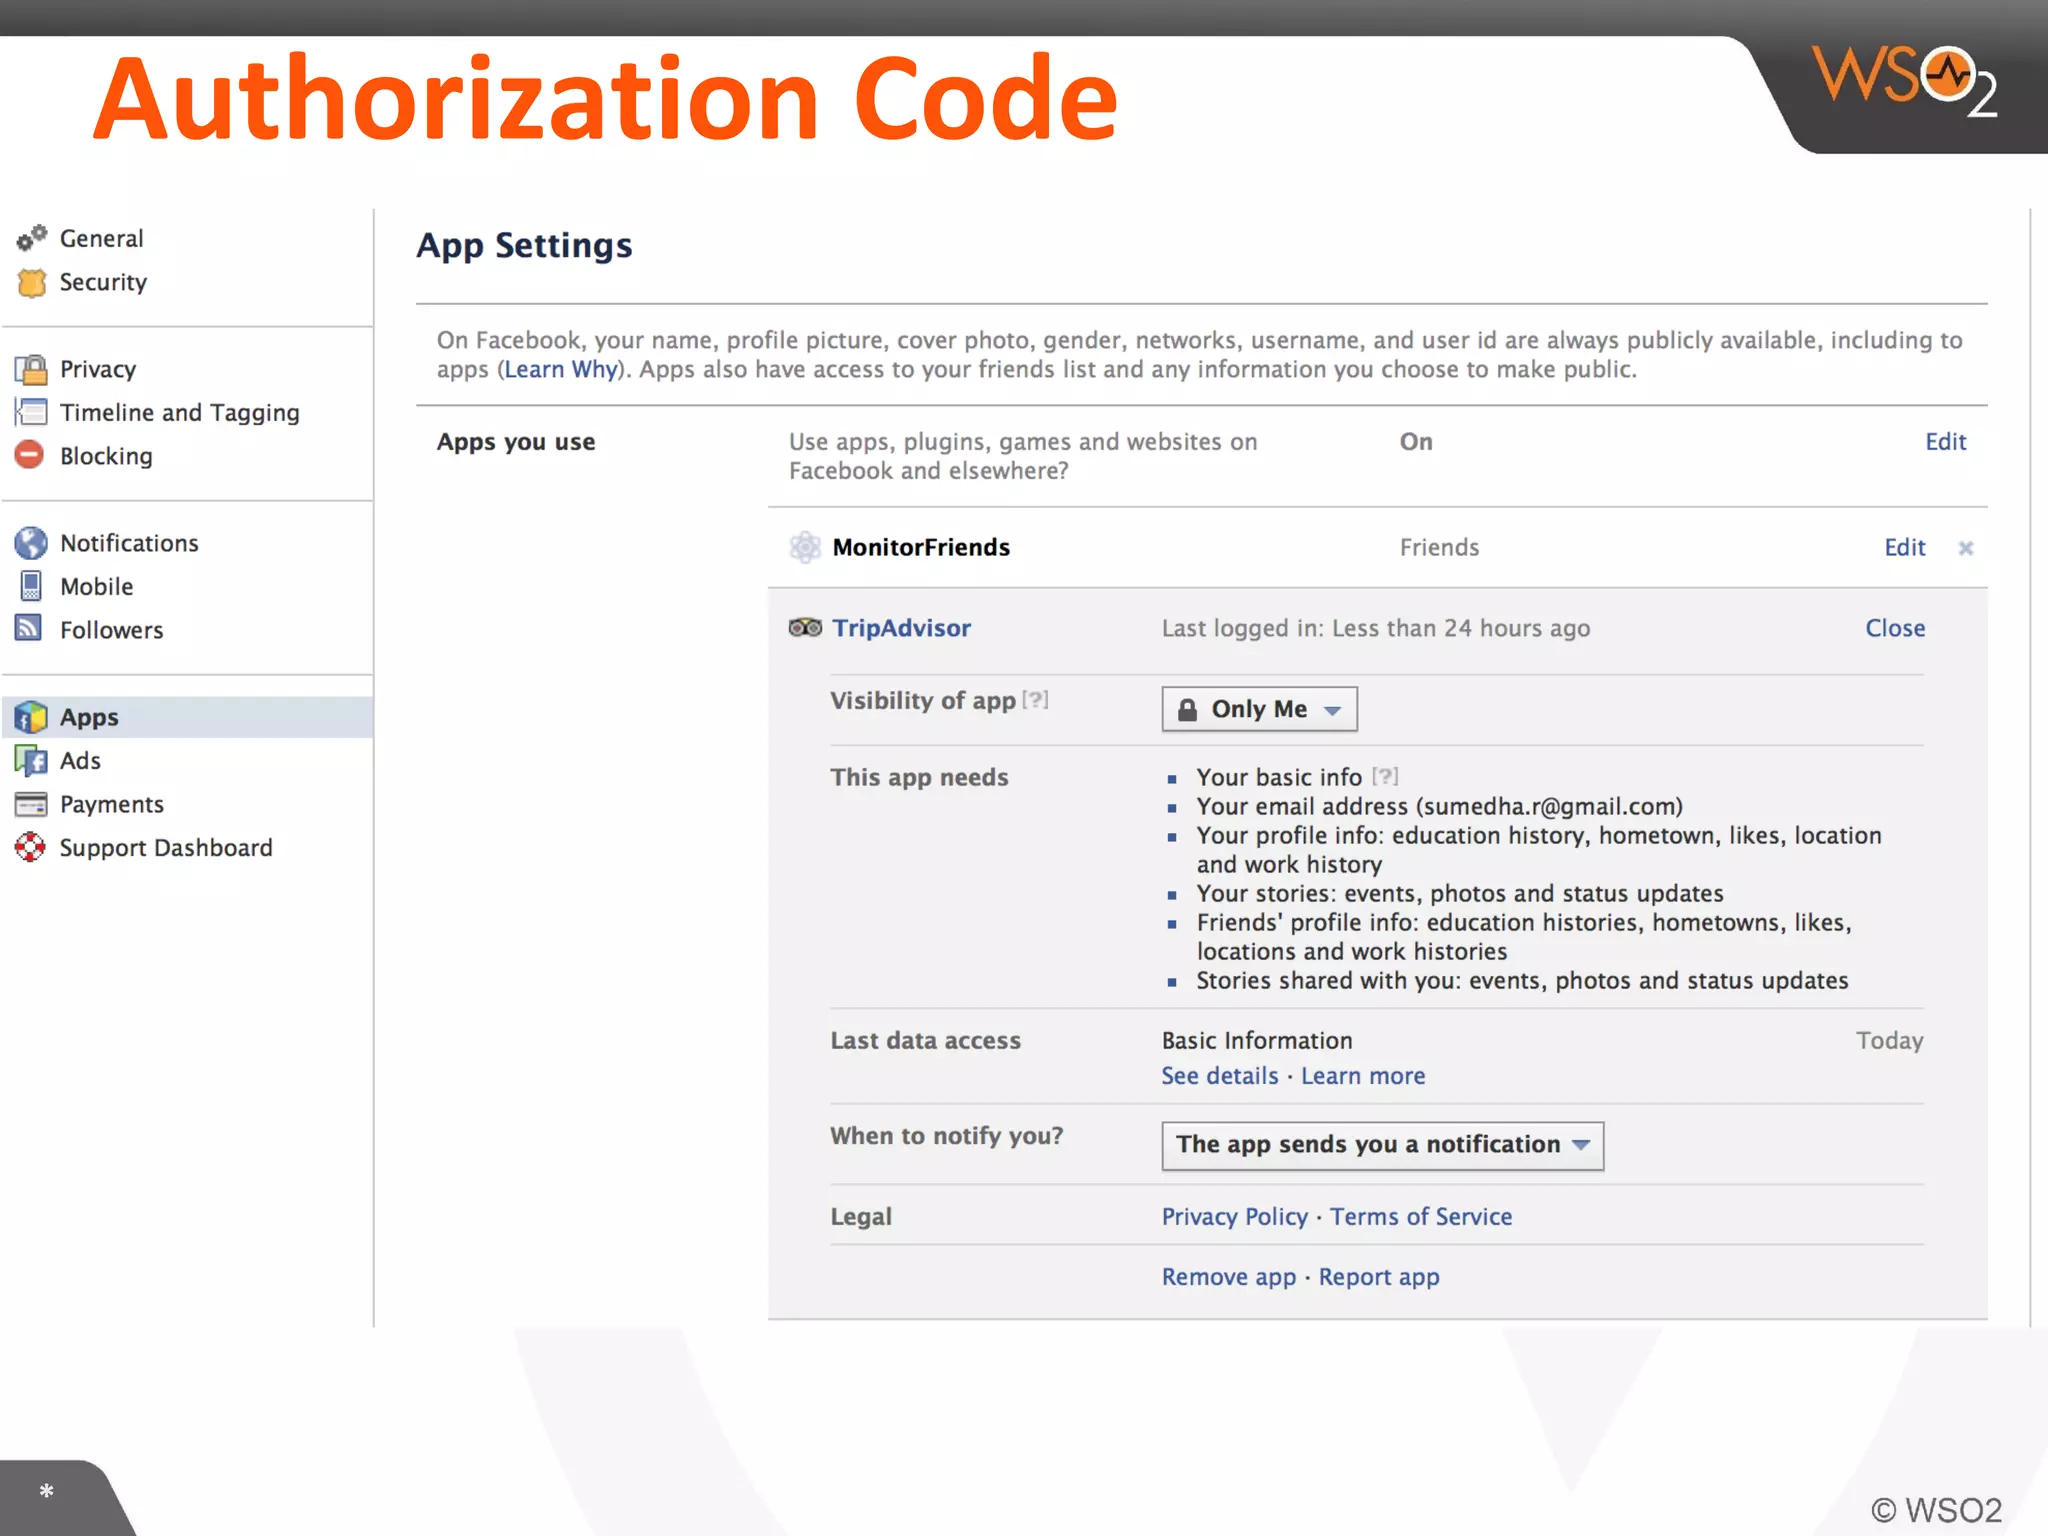
Task: Click the Security badge icon
Action: click(31, 283)
